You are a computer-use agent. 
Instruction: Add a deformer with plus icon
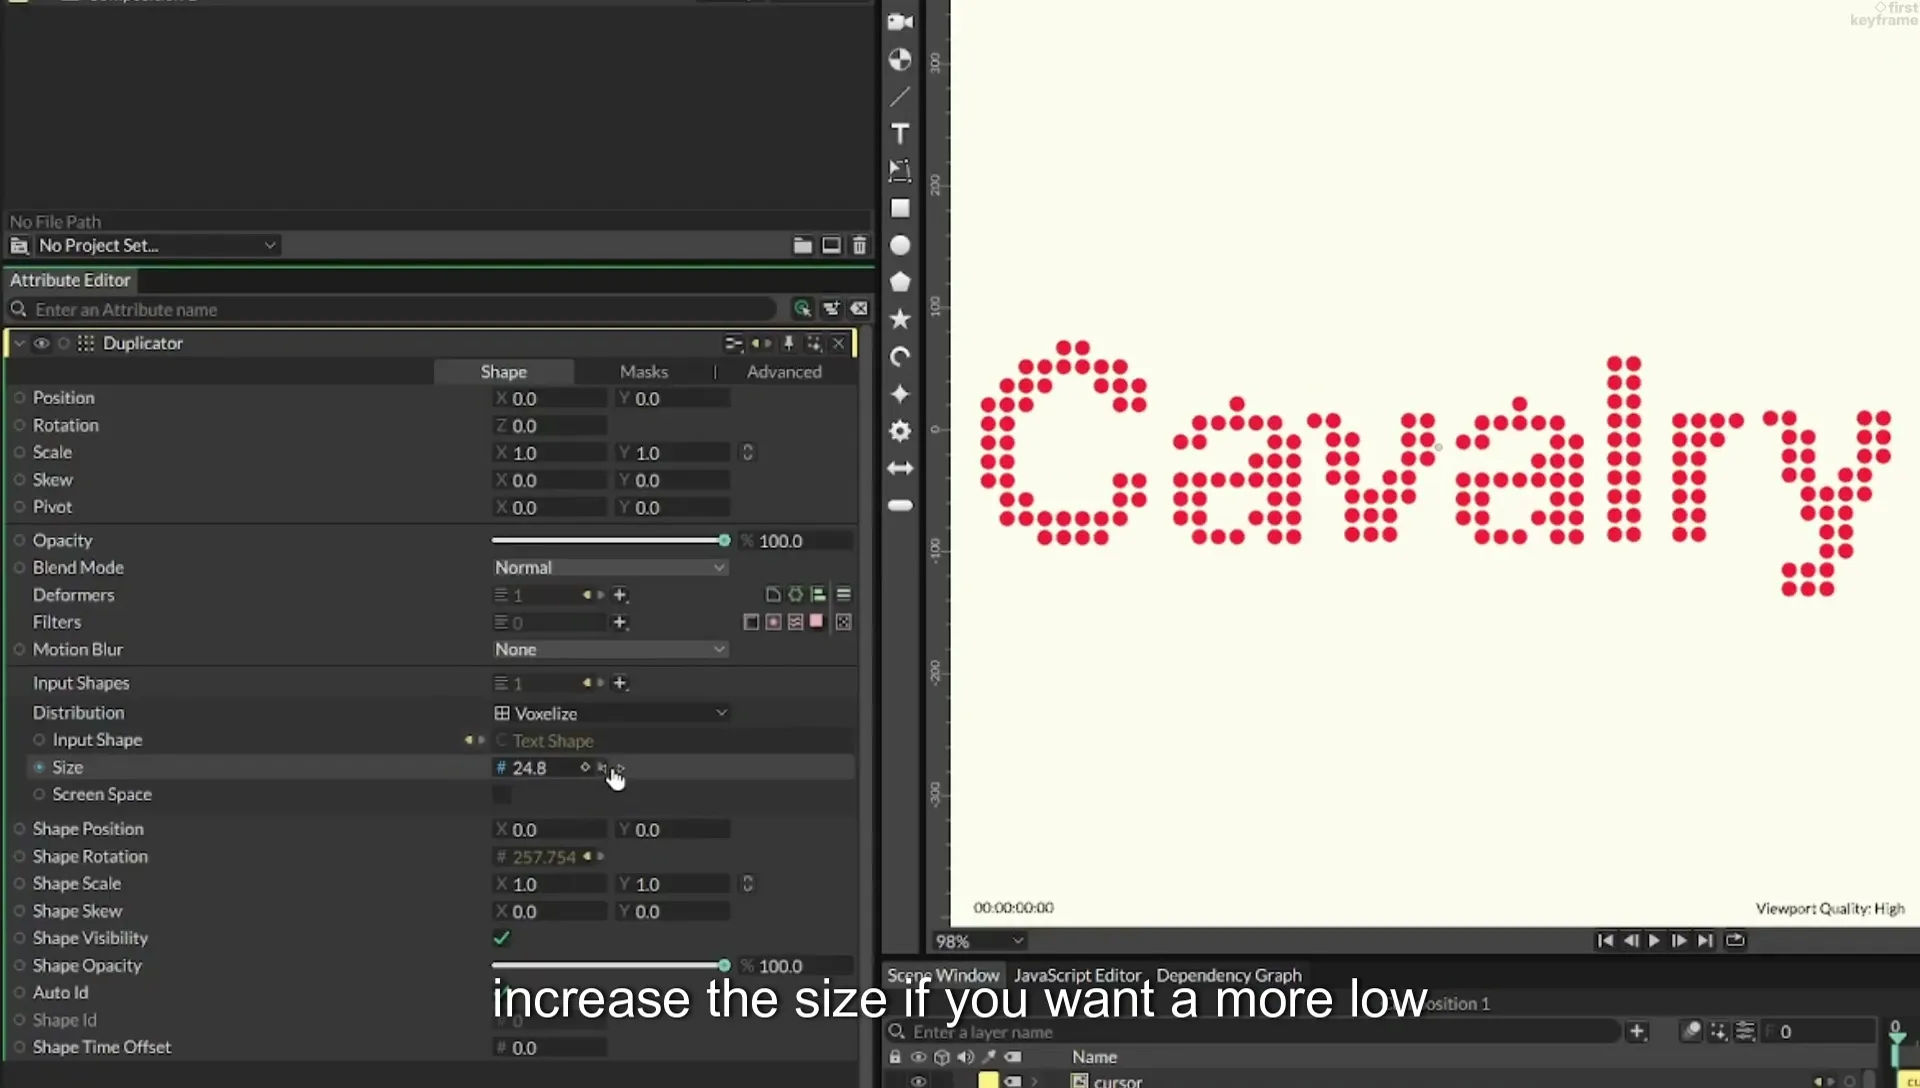[x=620, y=595]
